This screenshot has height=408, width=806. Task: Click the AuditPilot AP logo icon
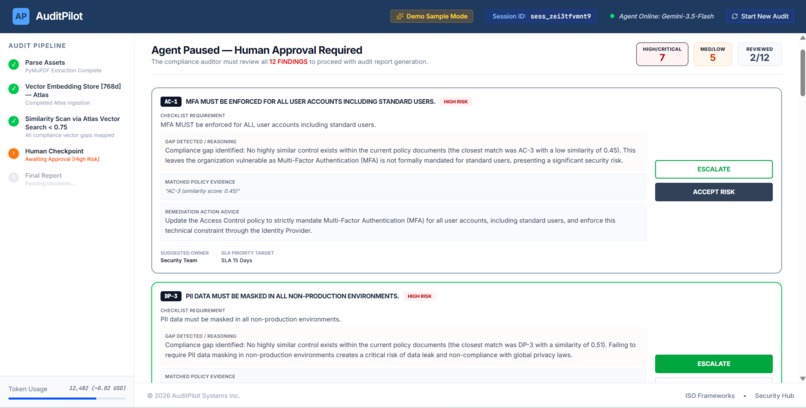coord(21,16)
